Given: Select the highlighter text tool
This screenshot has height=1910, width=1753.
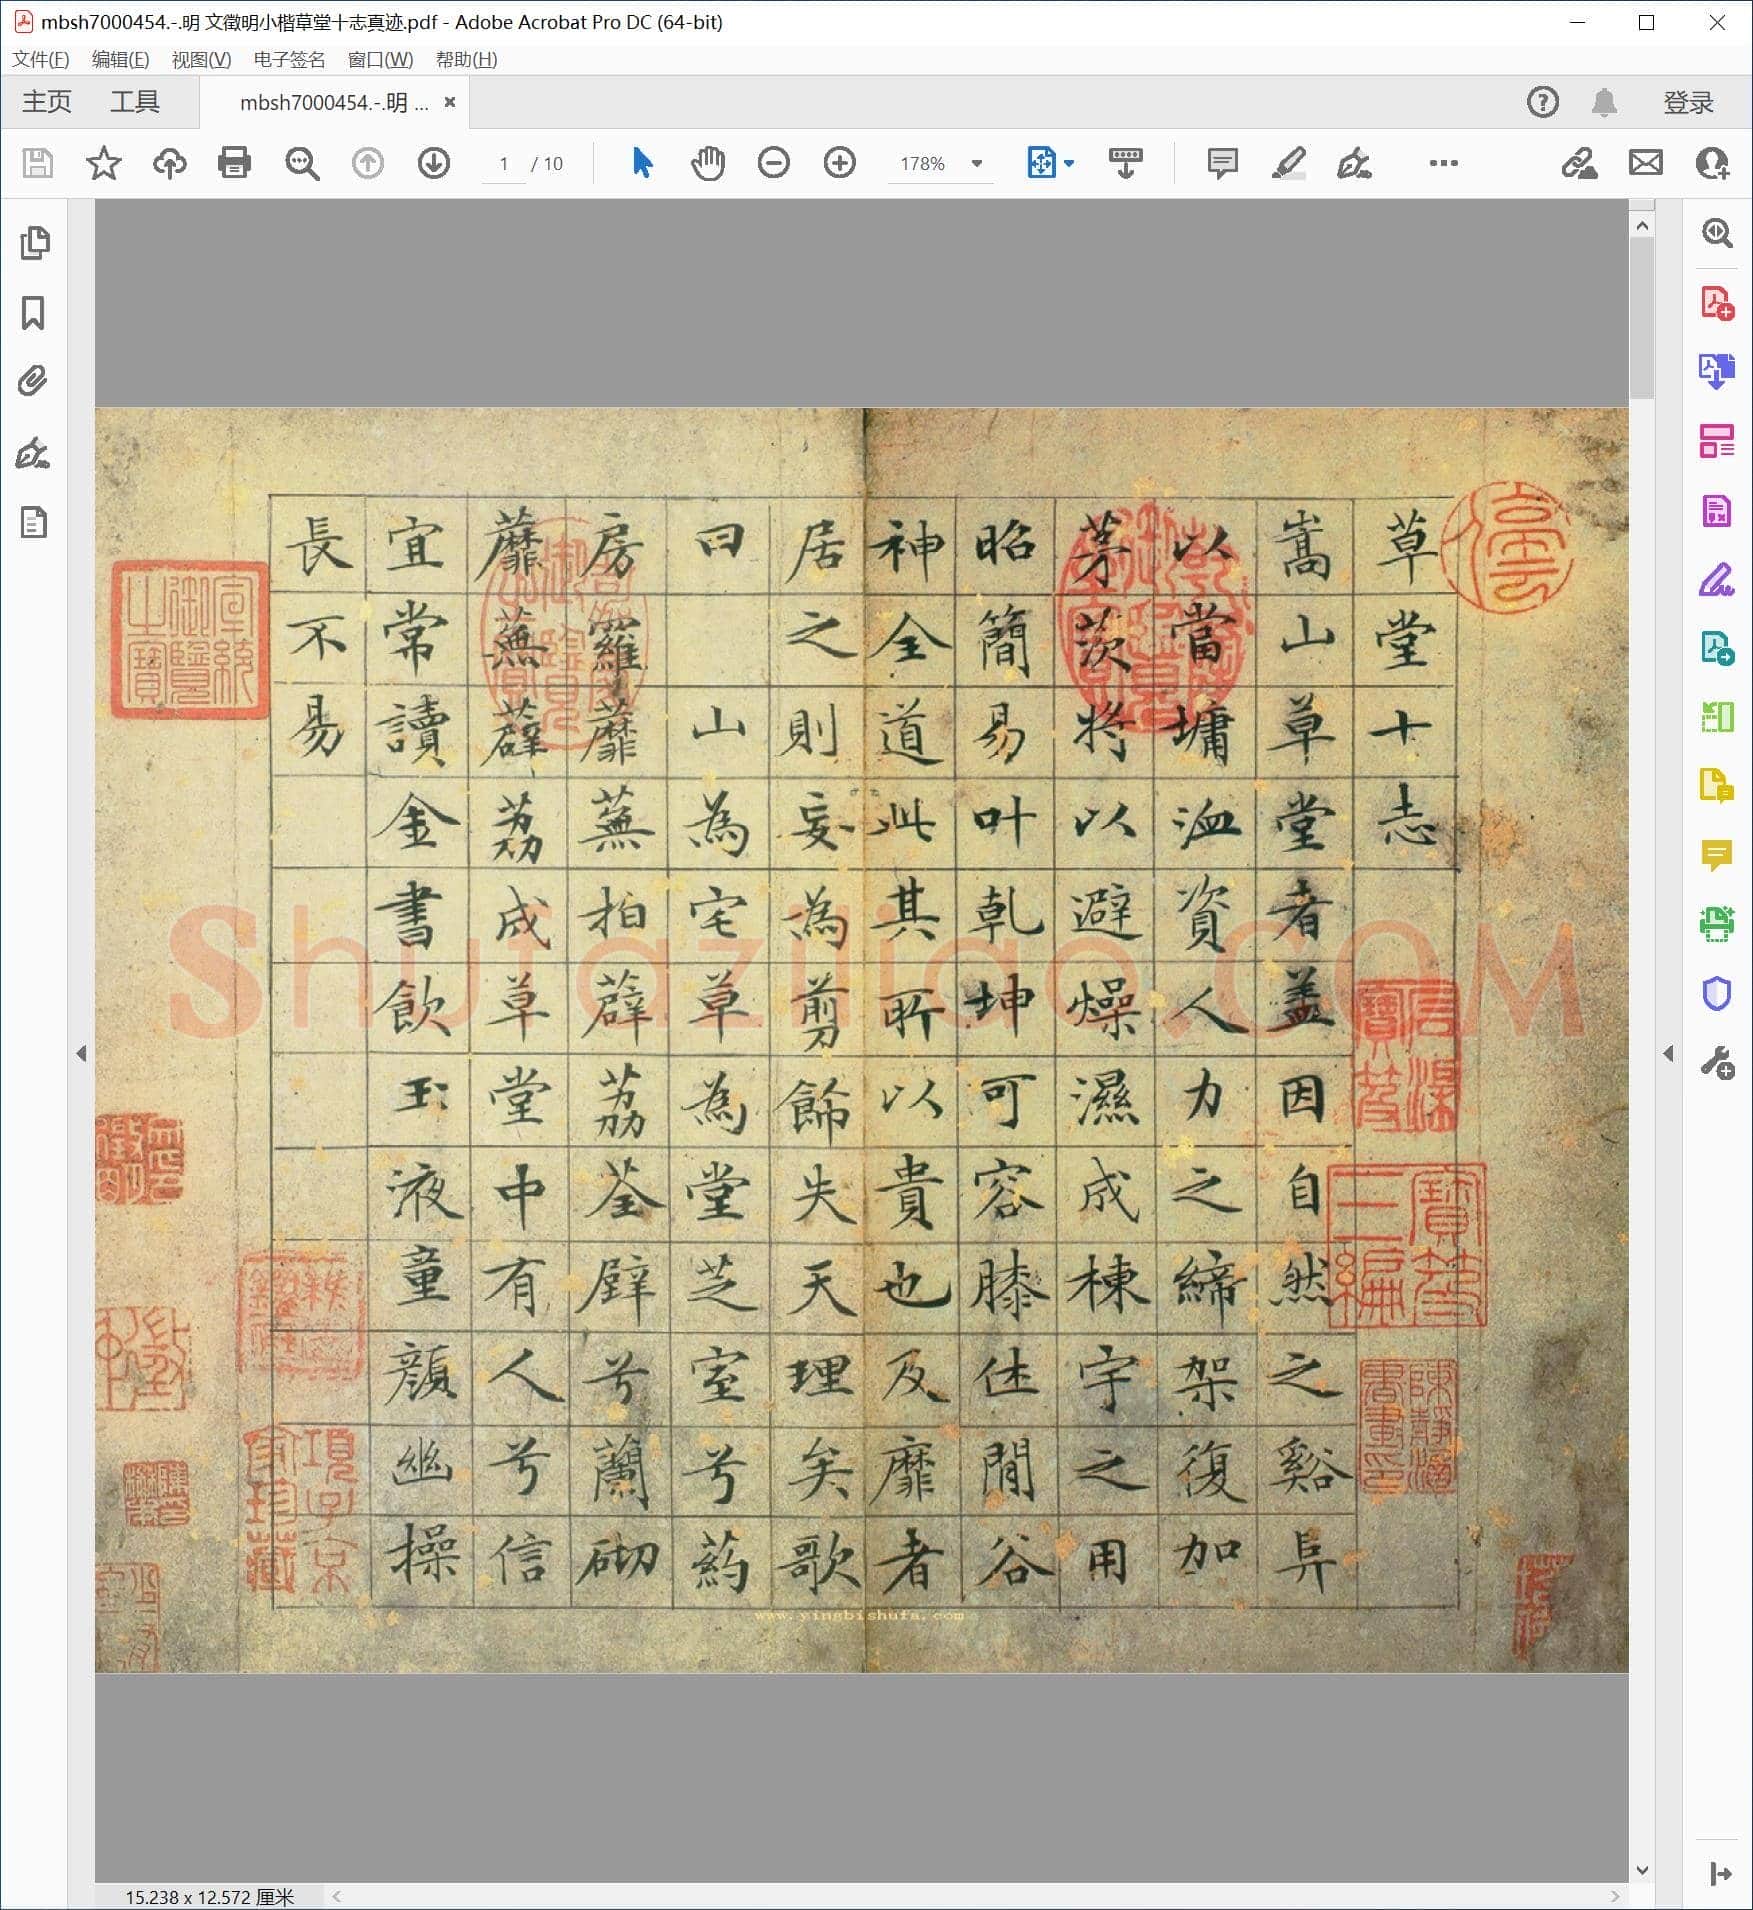Looking at the screenshot, I should pyautogui.click(x=1289, y=162).
